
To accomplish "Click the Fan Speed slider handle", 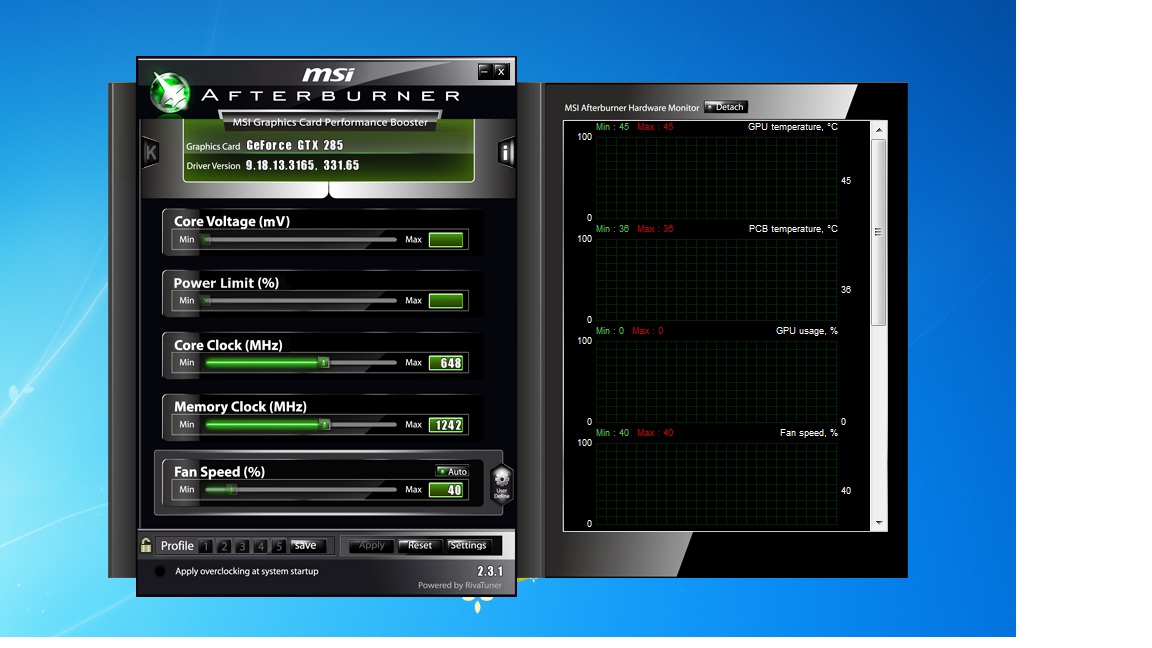I will tap(231, 490).
